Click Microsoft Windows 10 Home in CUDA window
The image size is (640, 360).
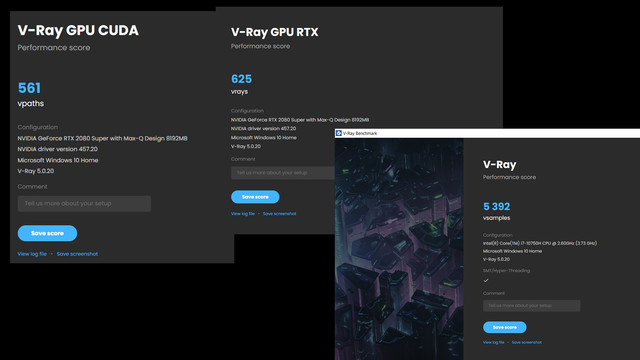58,160
